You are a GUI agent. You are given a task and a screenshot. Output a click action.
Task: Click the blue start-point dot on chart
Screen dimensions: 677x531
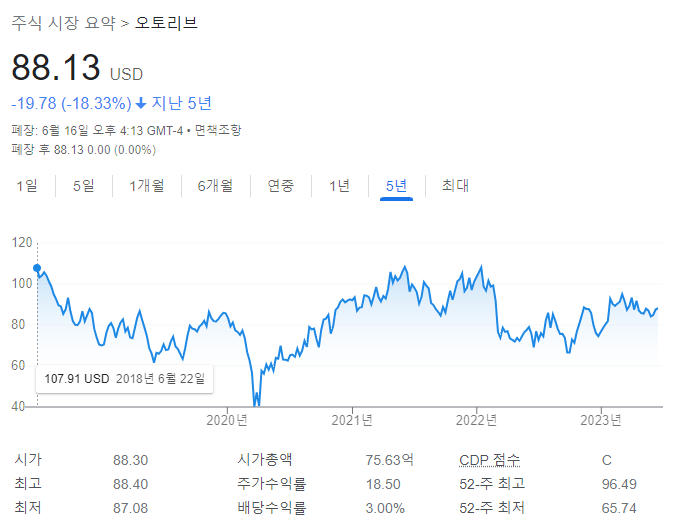pos(37,268)
